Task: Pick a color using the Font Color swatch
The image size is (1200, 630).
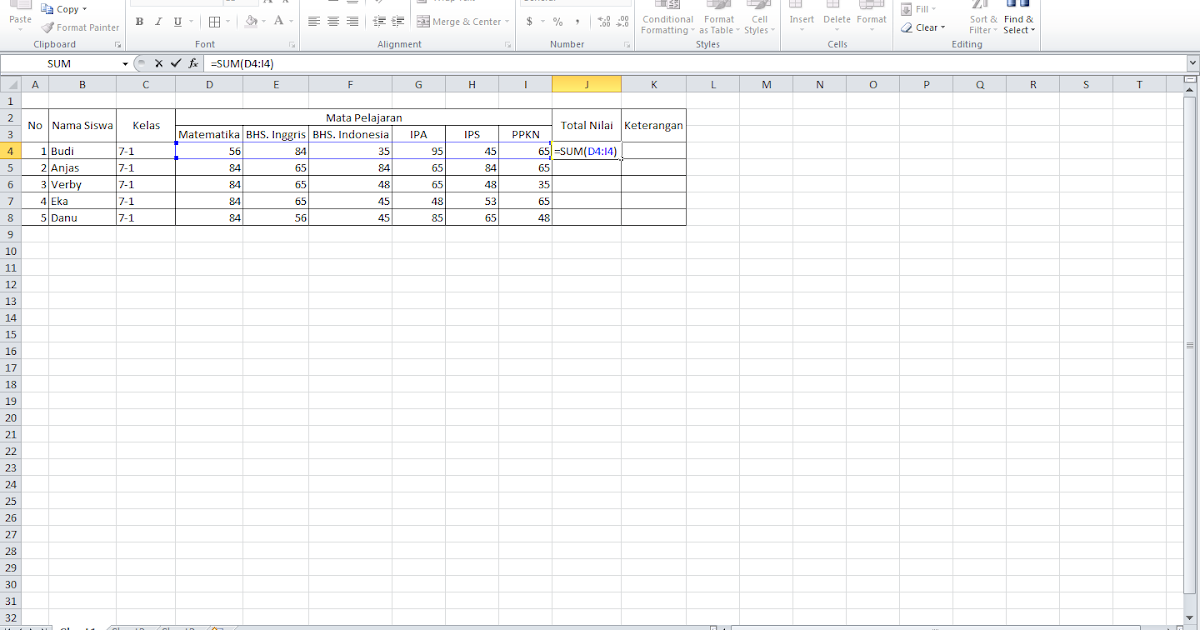Action: click(x=278, y=21)
